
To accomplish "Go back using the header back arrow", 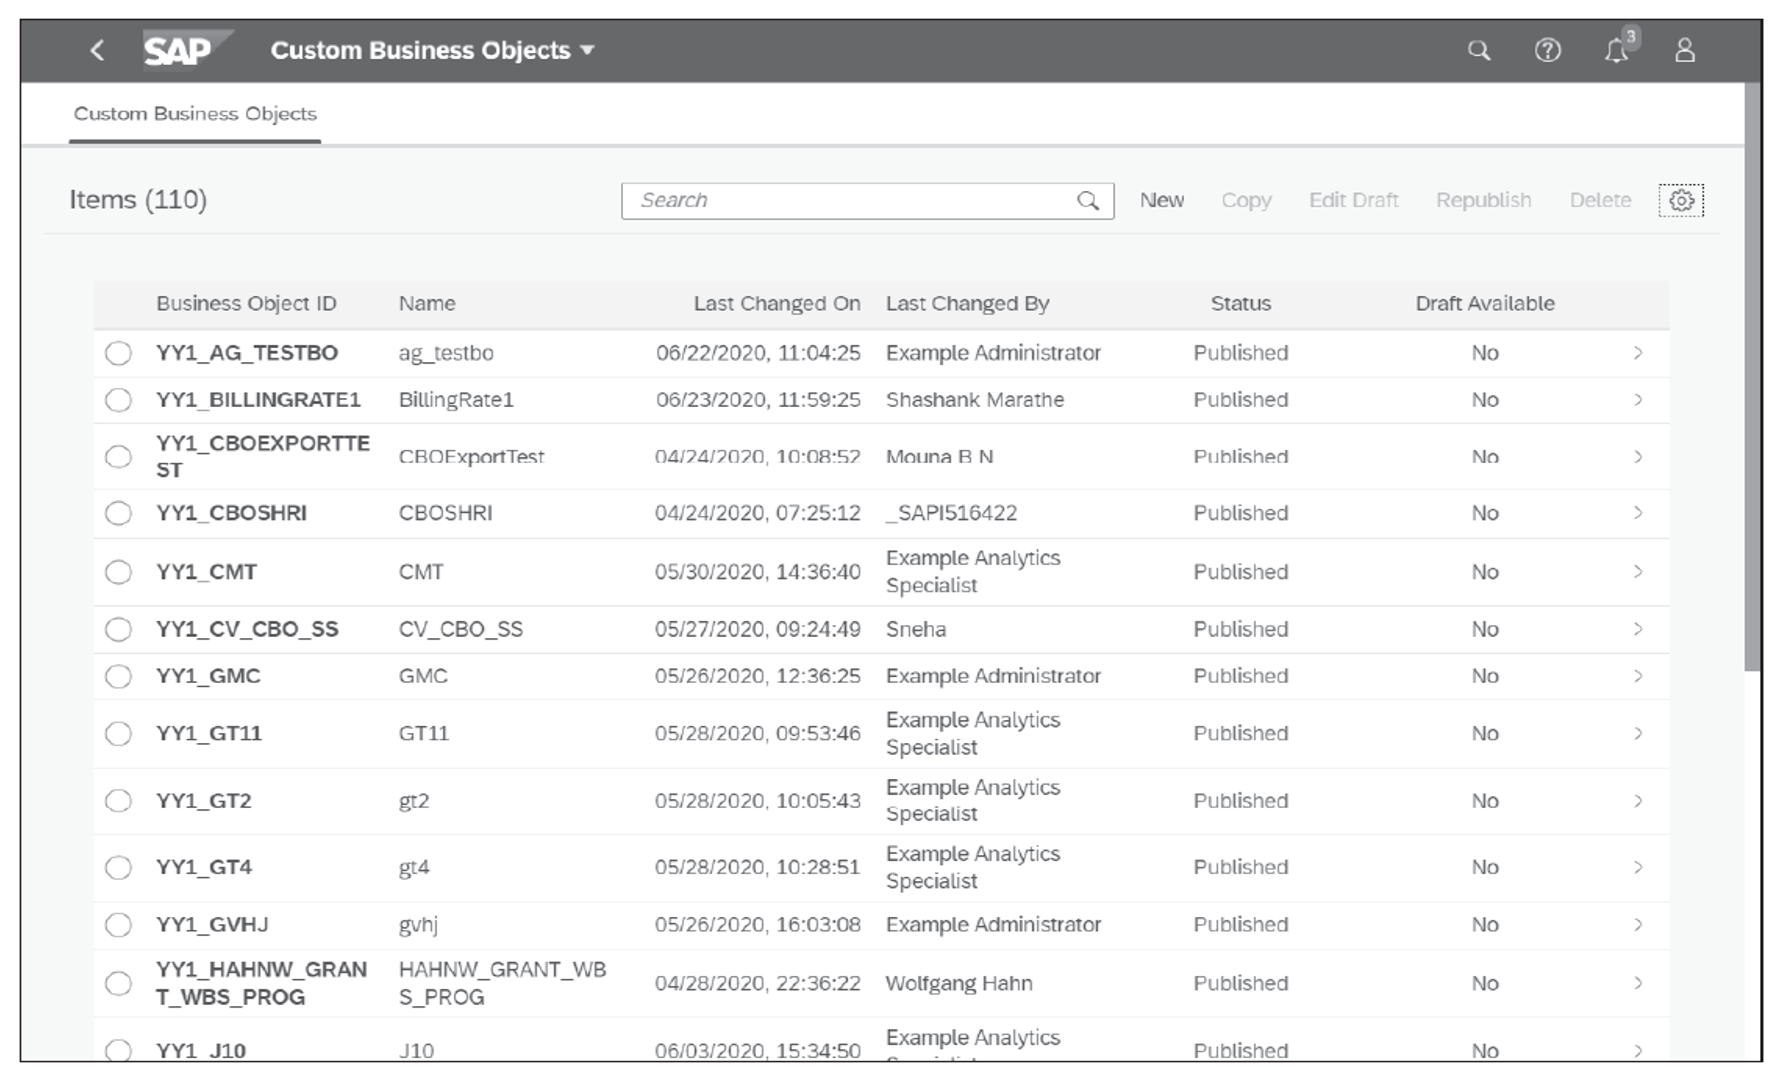I will coord(97,50).
